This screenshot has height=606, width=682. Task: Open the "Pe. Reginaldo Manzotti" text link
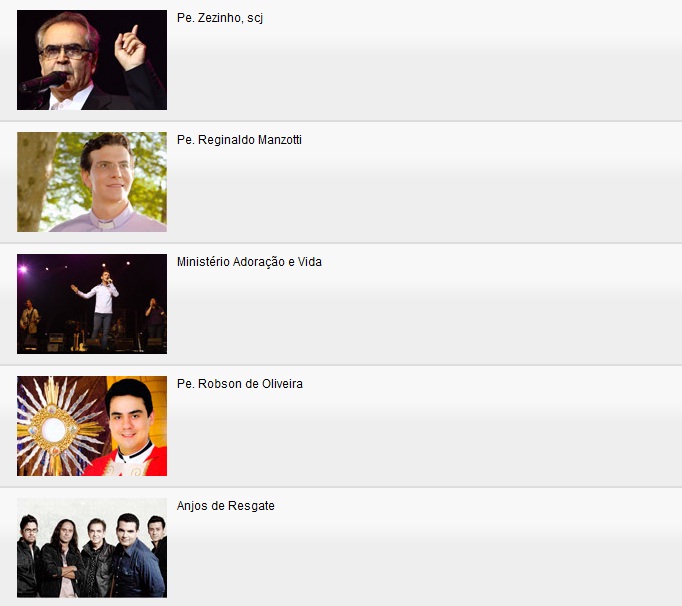[239, 140]
